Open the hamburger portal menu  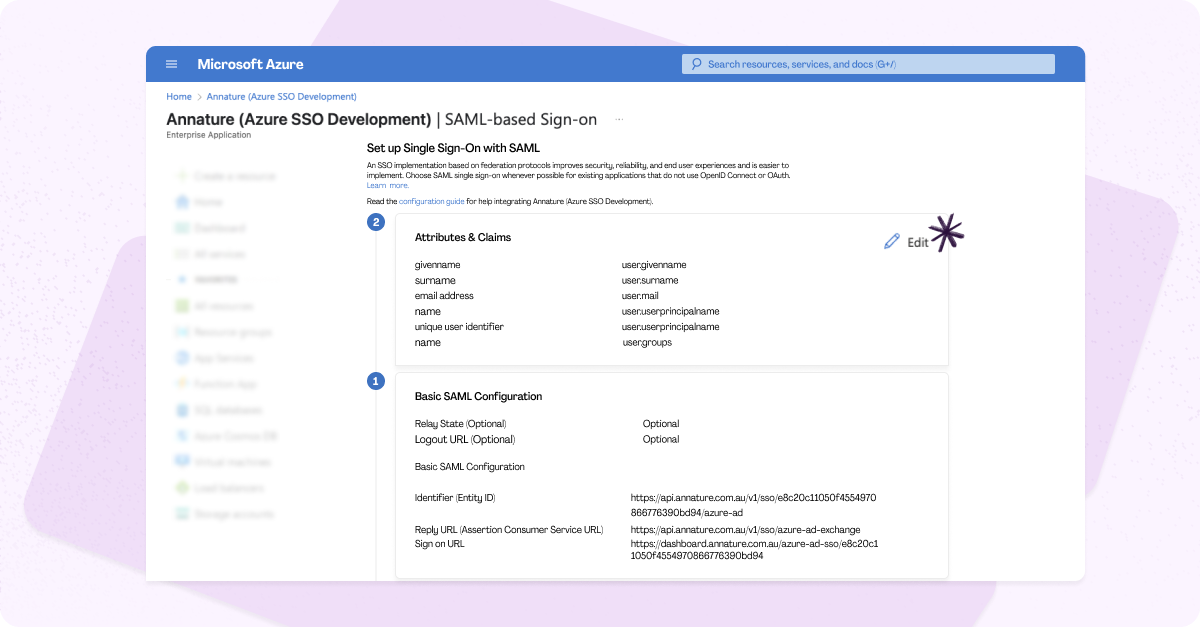pos(171,64)
